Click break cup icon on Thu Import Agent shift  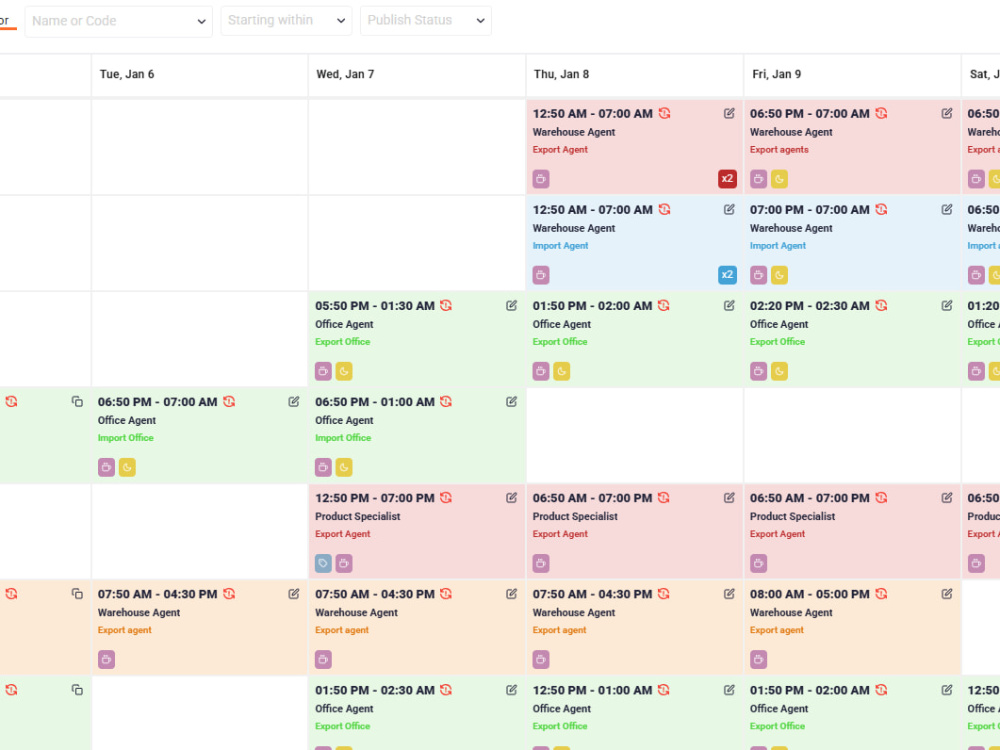tap(541, 275)
